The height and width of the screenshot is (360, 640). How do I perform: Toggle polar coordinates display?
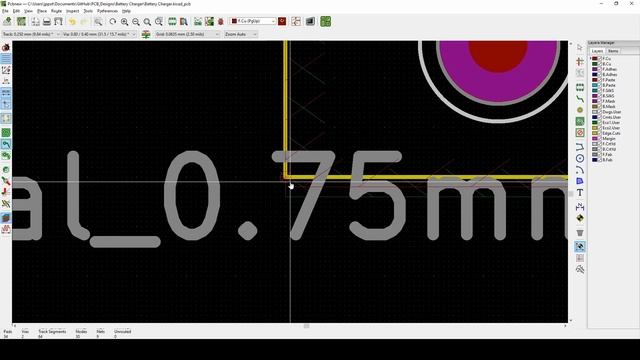click(x=6, y=70)
